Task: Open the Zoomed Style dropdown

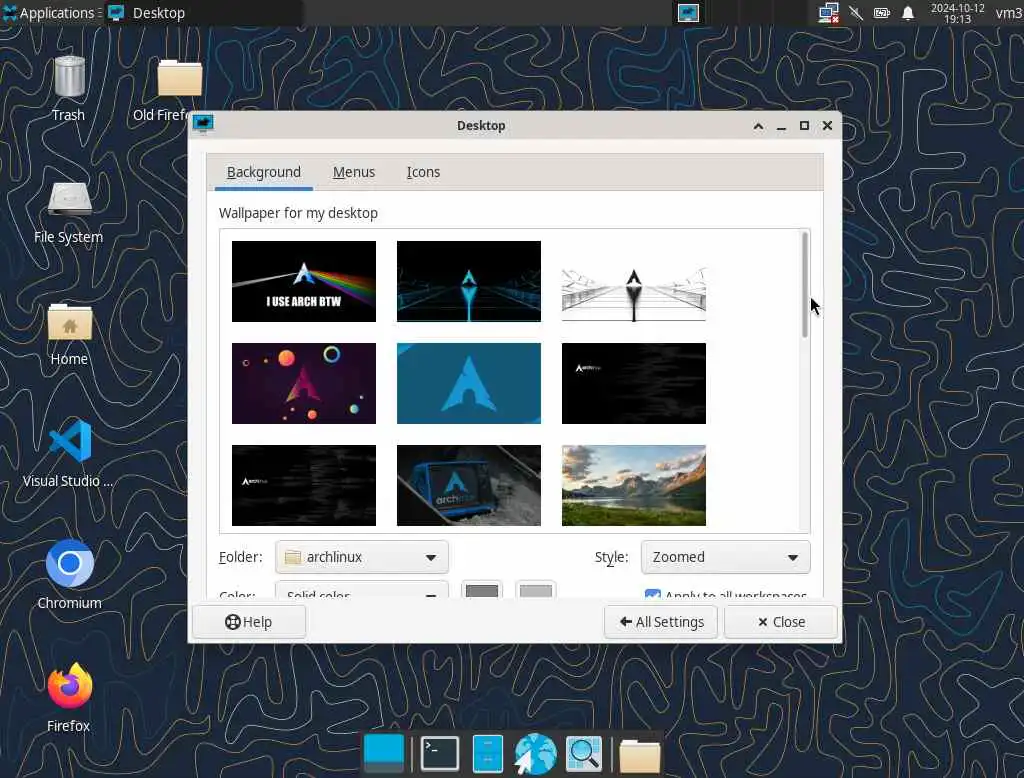Action: click(x=726, y=557)
